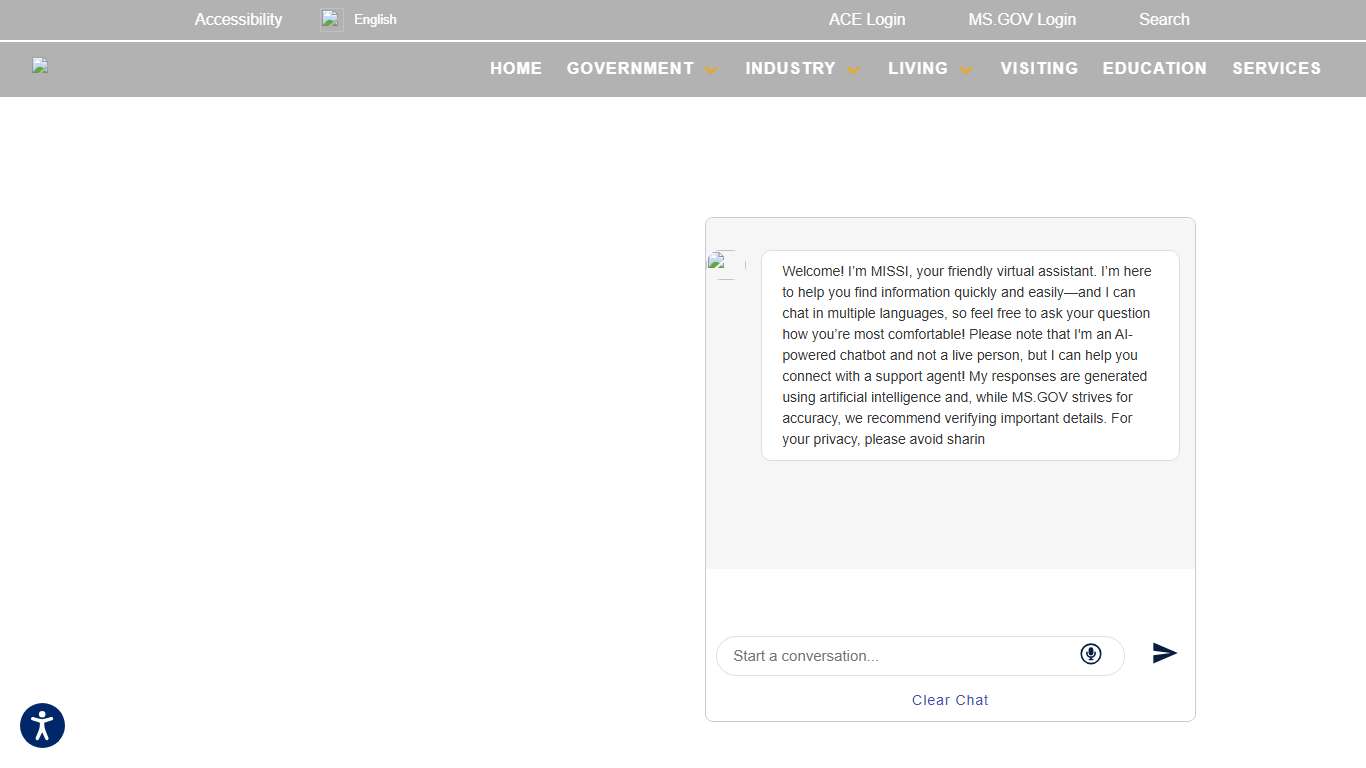Viewport: 1366px width, 768px height.
Task: Navigate to the Education section
Action: tap(1154, 68)
